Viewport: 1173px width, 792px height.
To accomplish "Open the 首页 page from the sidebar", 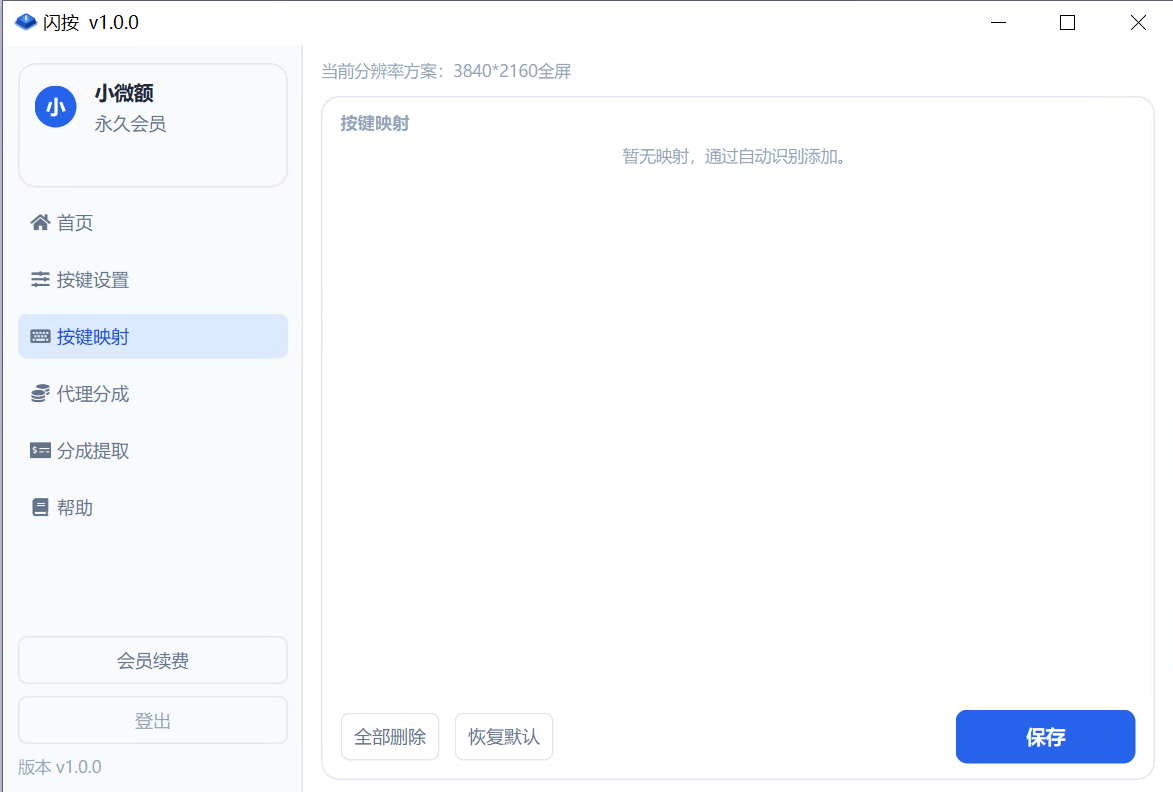I will coord(75,222).
